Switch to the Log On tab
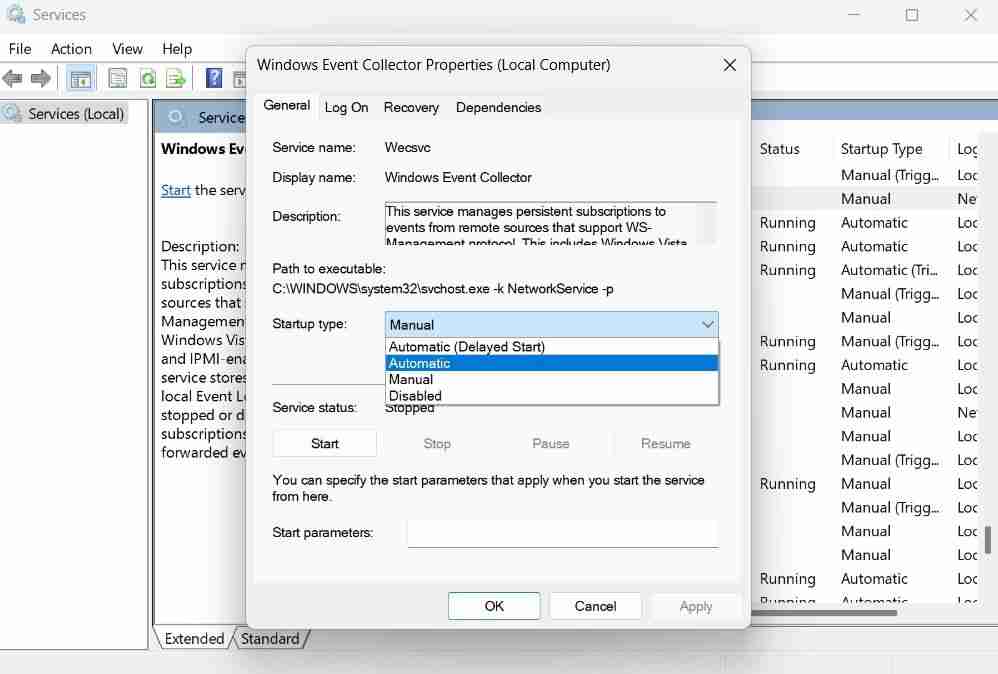The image size is (998, 674). pyautogui.click(x=346, y=107)
